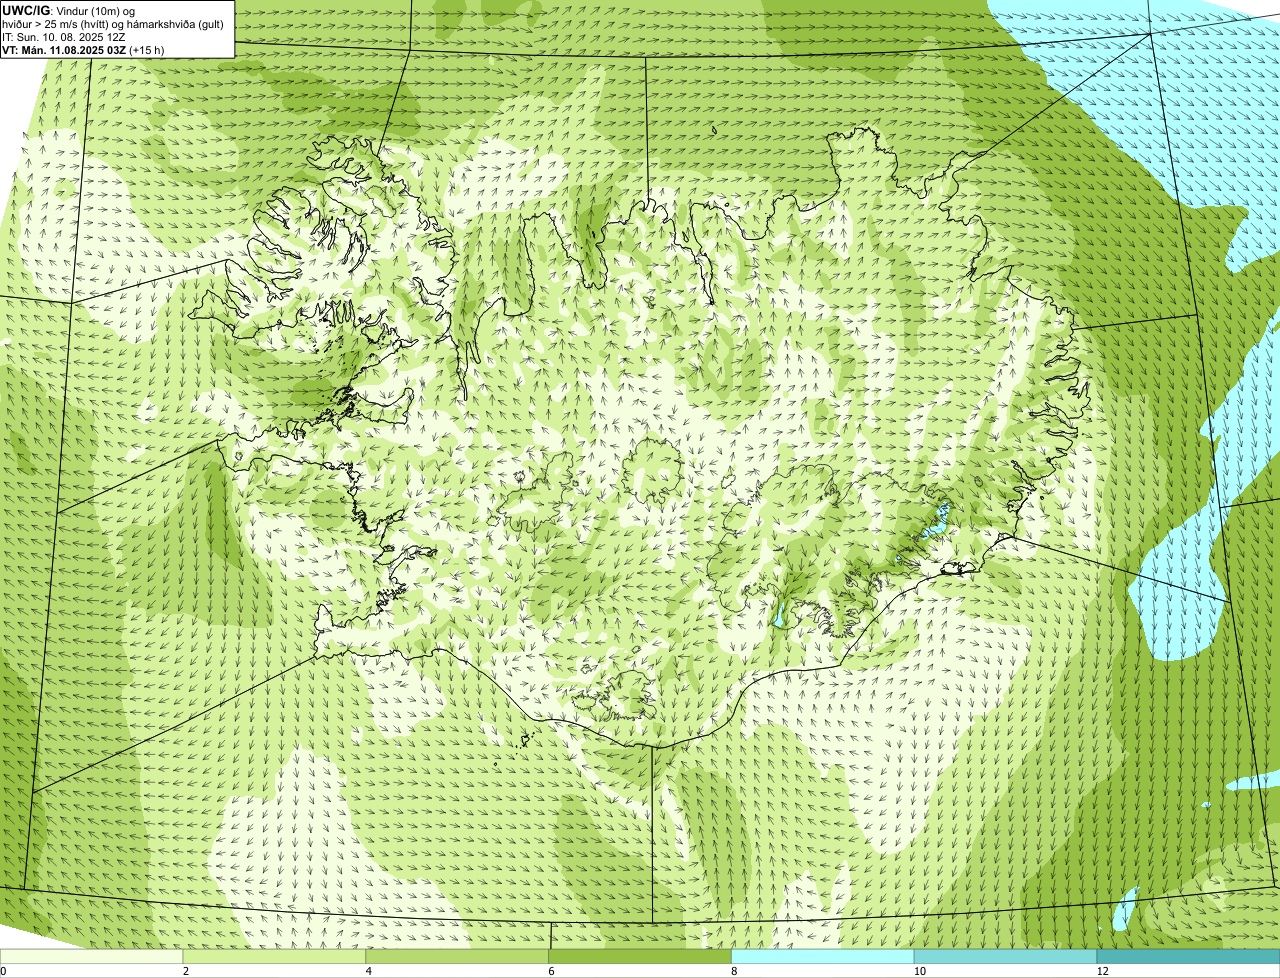The width and height of the screenshot is (1280, 978).
Task: Click the 'VT: Mán. 11.08.2025 03Z (+15 h)' line
Action: pyautogui.click(x=83, y=50)
